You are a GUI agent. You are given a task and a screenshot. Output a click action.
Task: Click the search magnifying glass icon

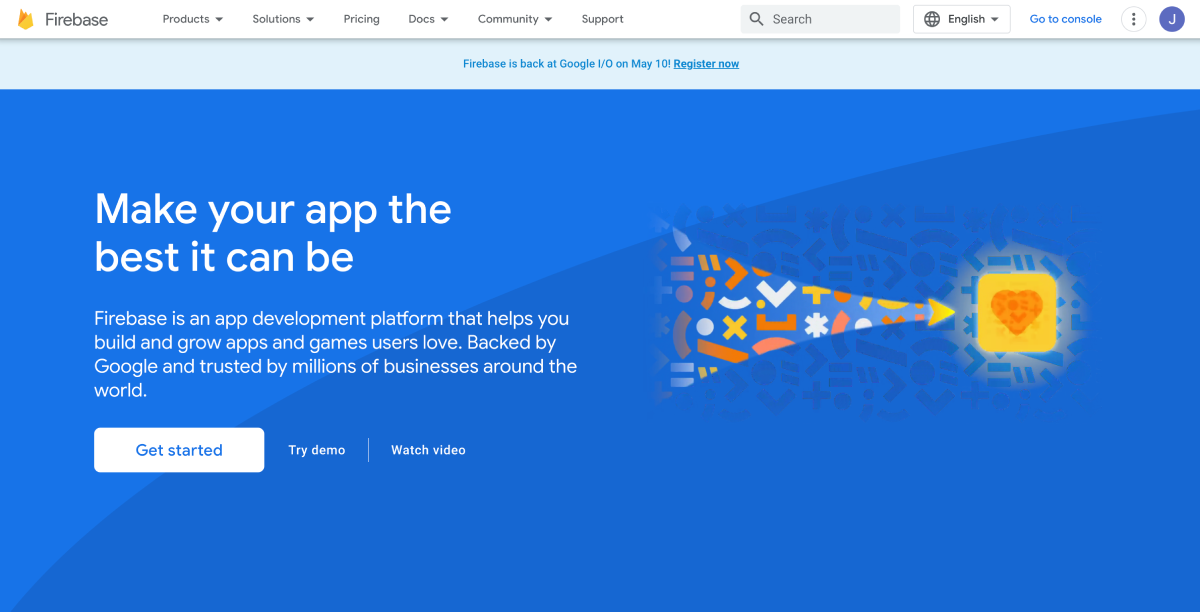pos(757,18)
